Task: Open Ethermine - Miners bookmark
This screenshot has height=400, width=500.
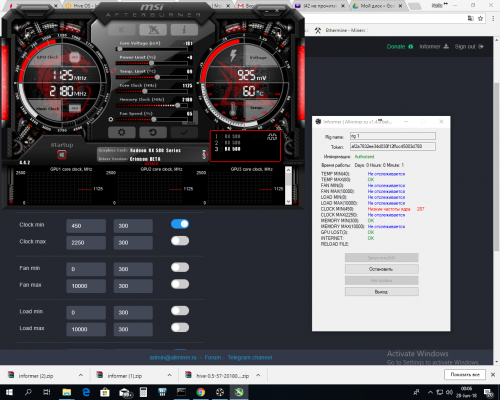Action: (x=341, y=30)
